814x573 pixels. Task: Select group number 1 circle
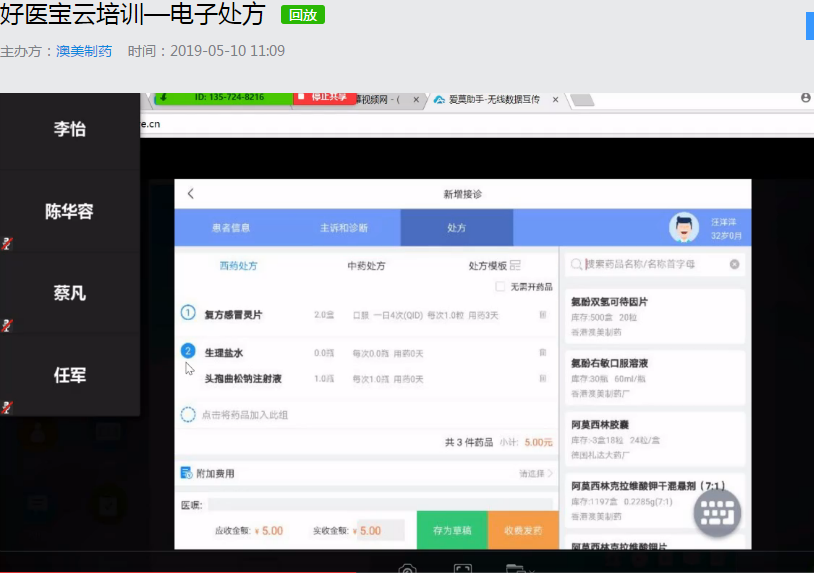[x=188, y=313]
